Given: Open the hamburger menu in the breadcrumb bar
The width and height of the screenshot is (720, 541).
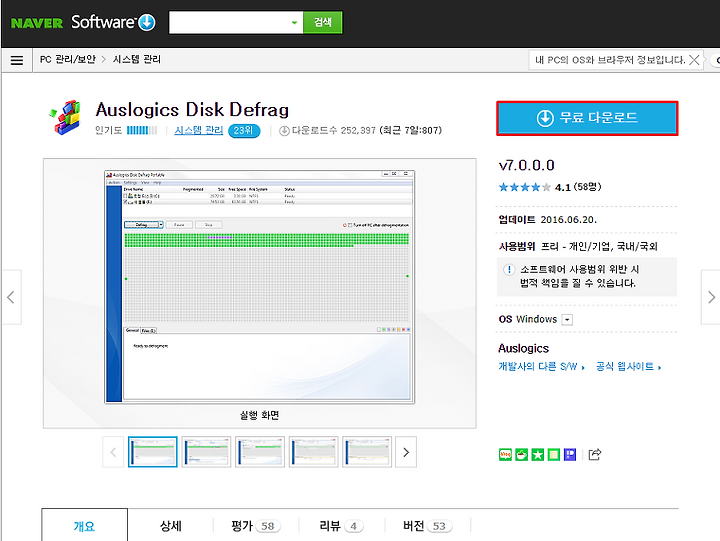Looking at the screenshot, I should pos(17,60).
